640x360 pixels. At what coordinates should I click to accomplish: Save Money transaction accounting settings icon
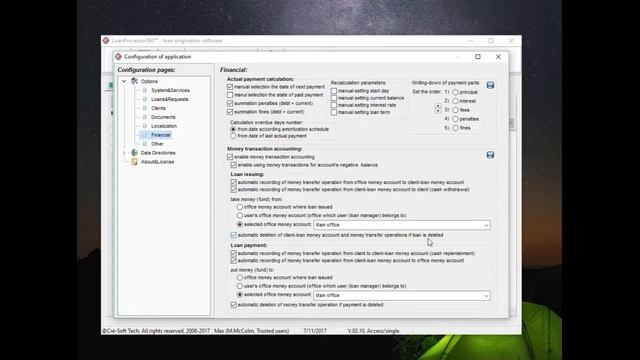[x=490, y=155]
